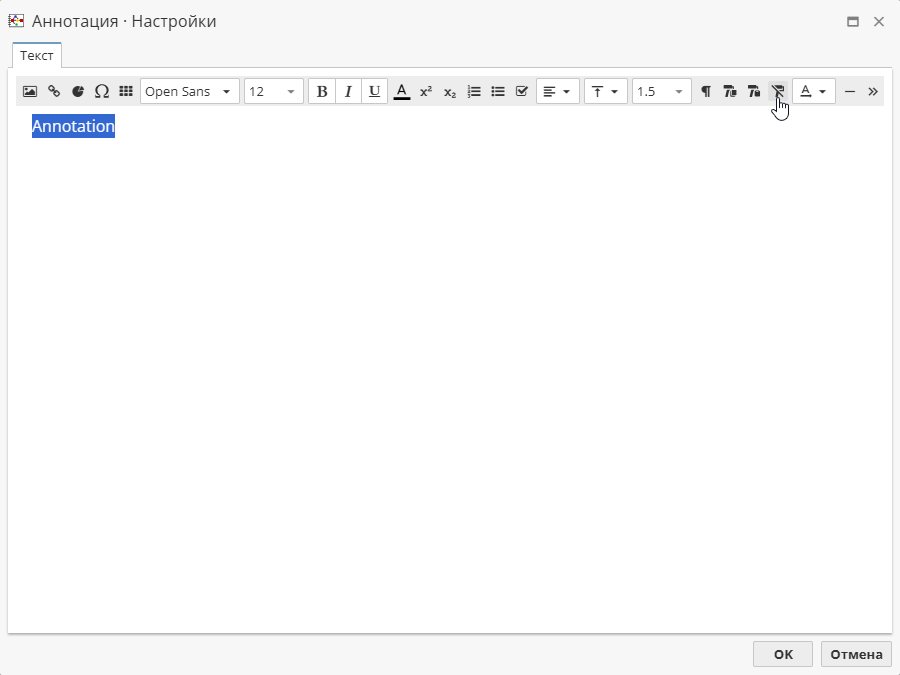The image size is (900, 675).
Task: Click the Отмена button
Action: pos(856,654)
